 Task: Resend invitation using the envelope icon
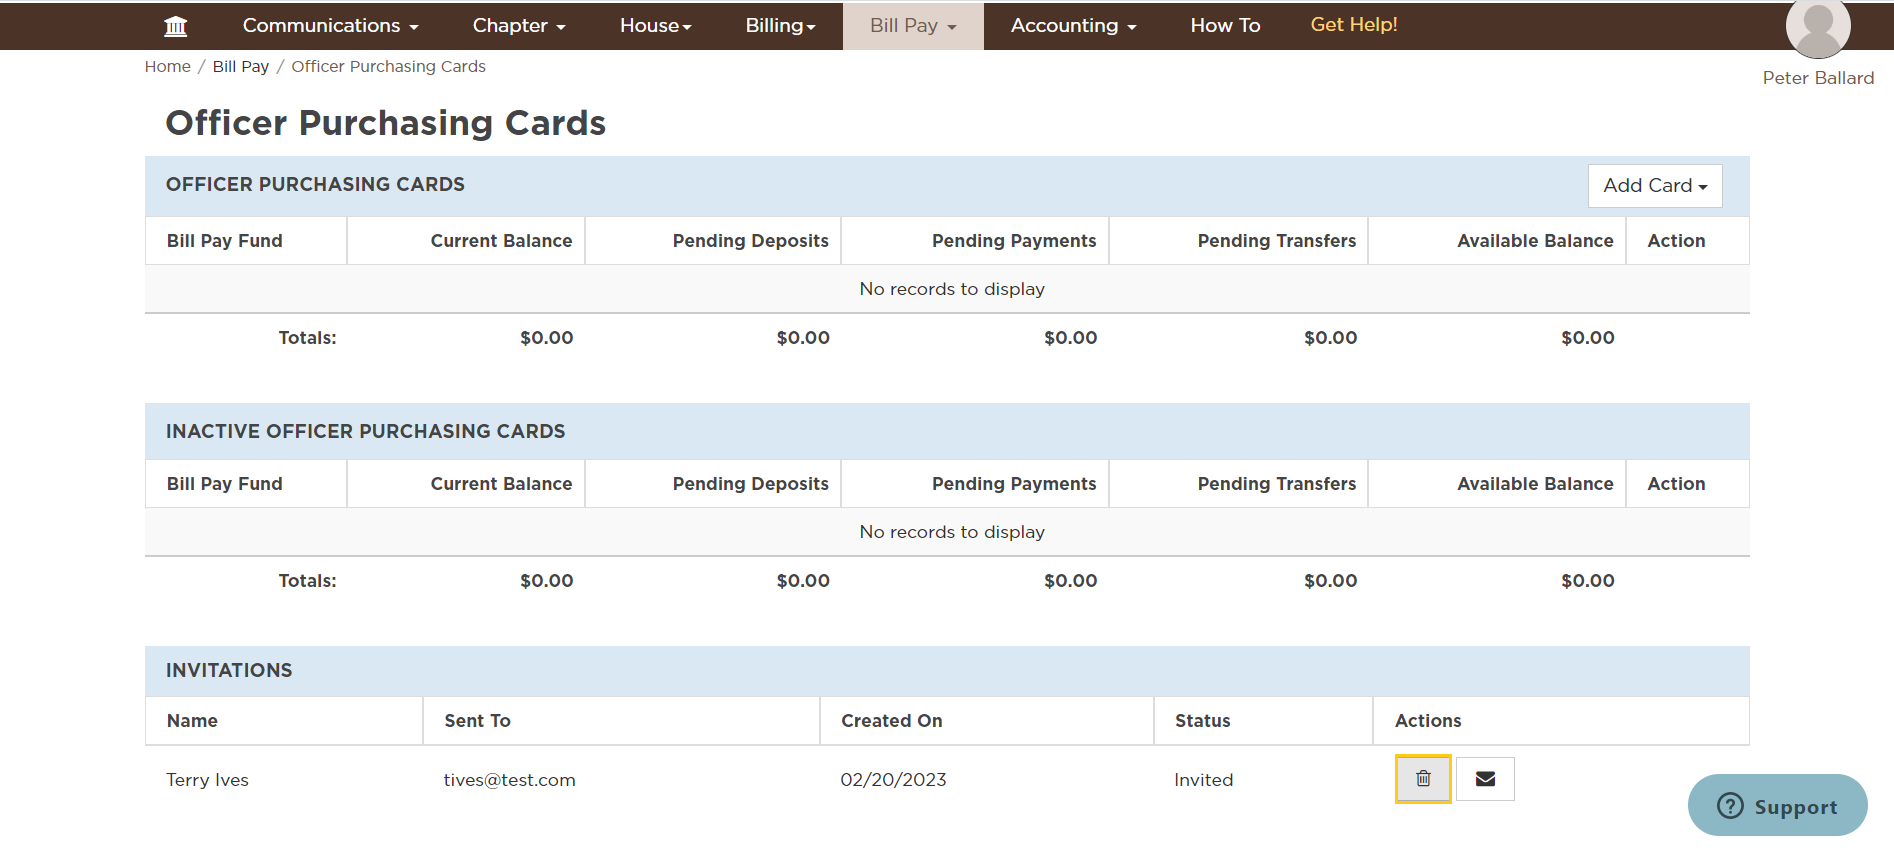point(1485,779)
